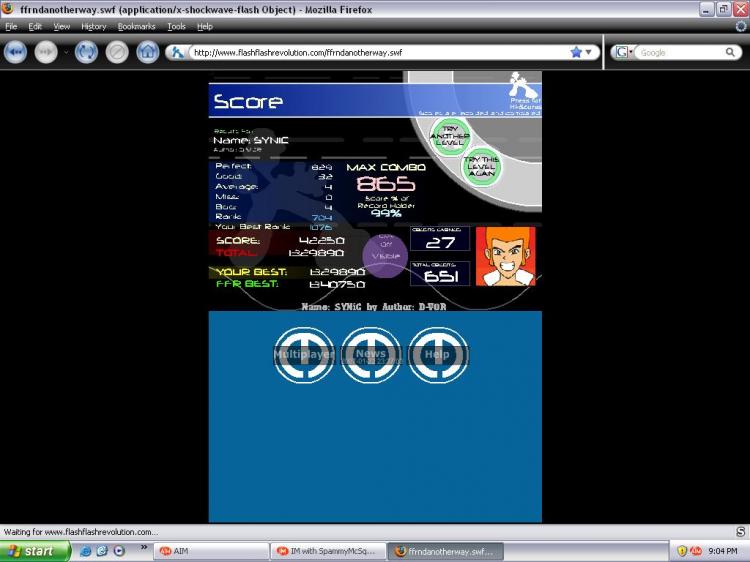Image resolution: width=750 pixels, height=562 pixels.
Task: Open the Google search engine selector
Action: coord(624,52)
